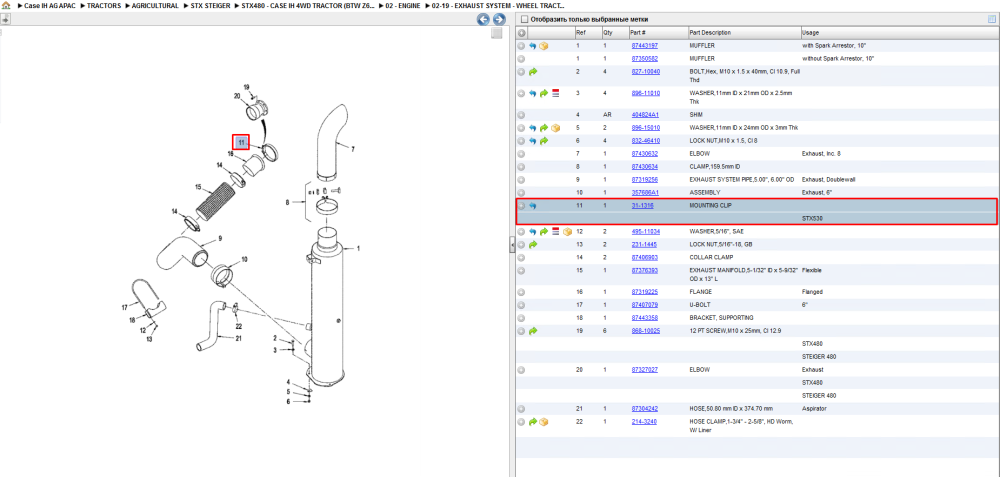Screen dimensions: 1000x477
Task: Collapse the panel with the splitter handle arrow
Action: 511,244
